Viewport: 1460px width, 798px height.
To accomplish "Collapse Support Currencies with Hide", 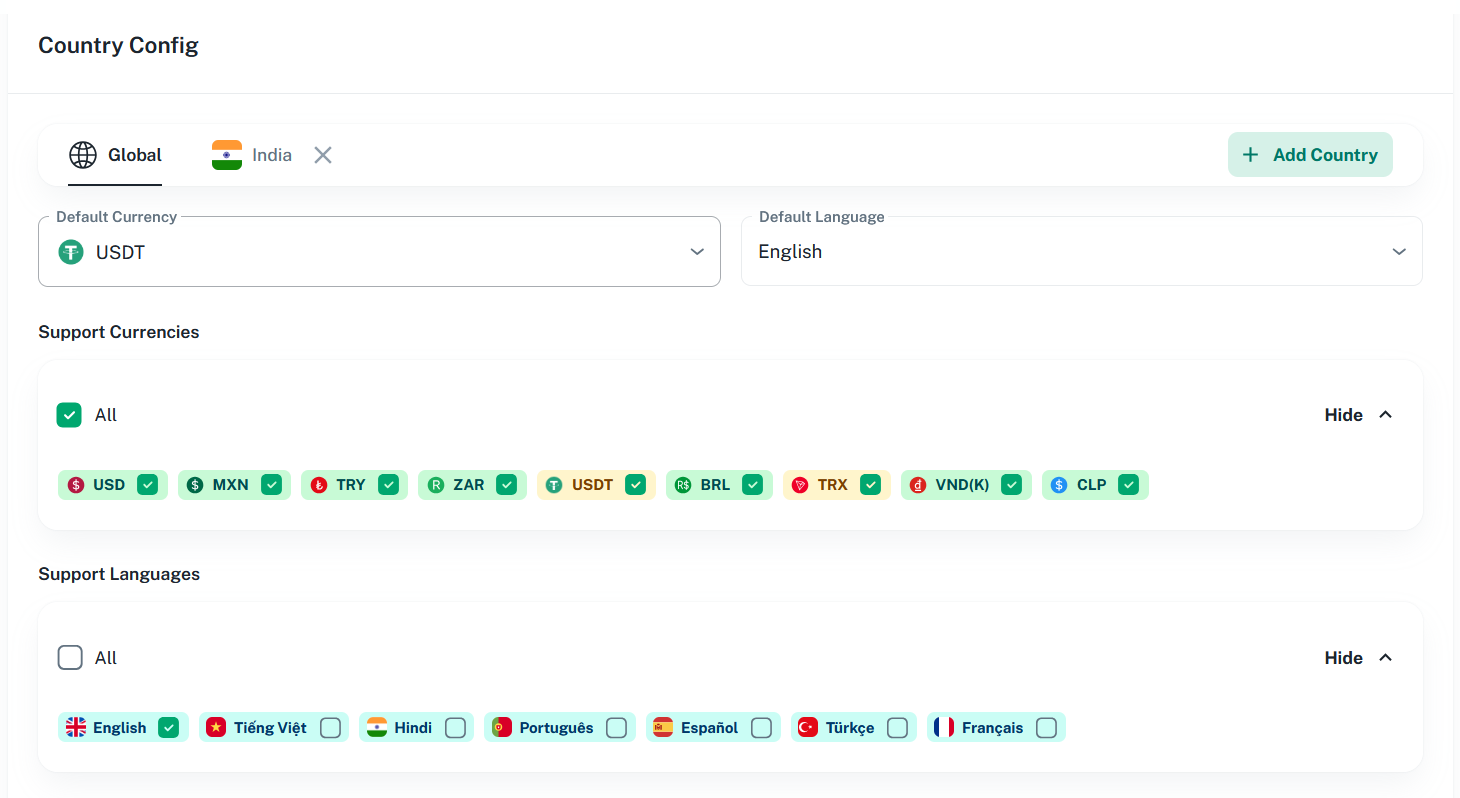I will 1358,415.
